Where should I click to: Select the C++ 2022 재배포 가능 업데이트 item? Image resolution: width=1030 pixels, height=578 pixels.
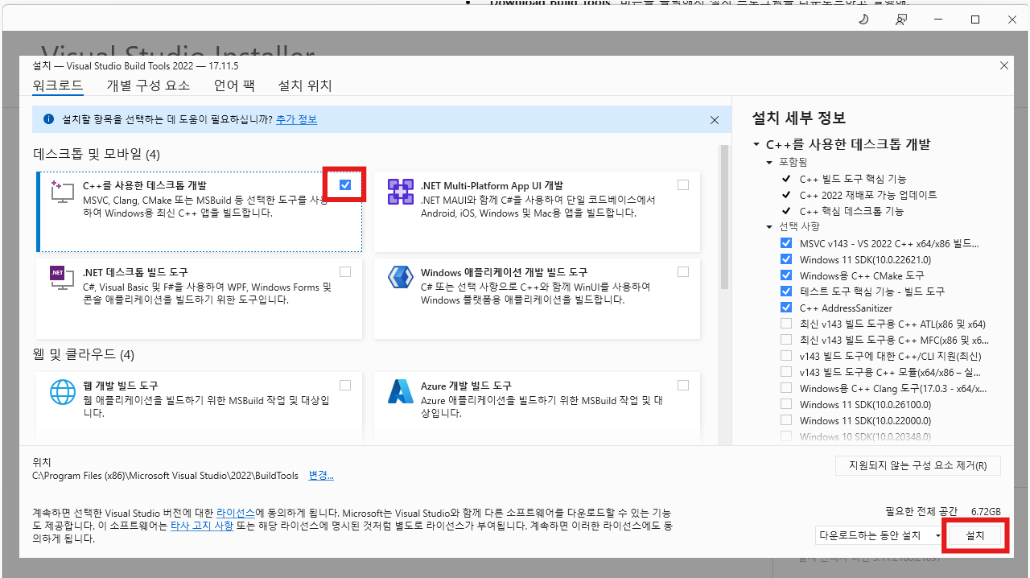pos(868,195)
